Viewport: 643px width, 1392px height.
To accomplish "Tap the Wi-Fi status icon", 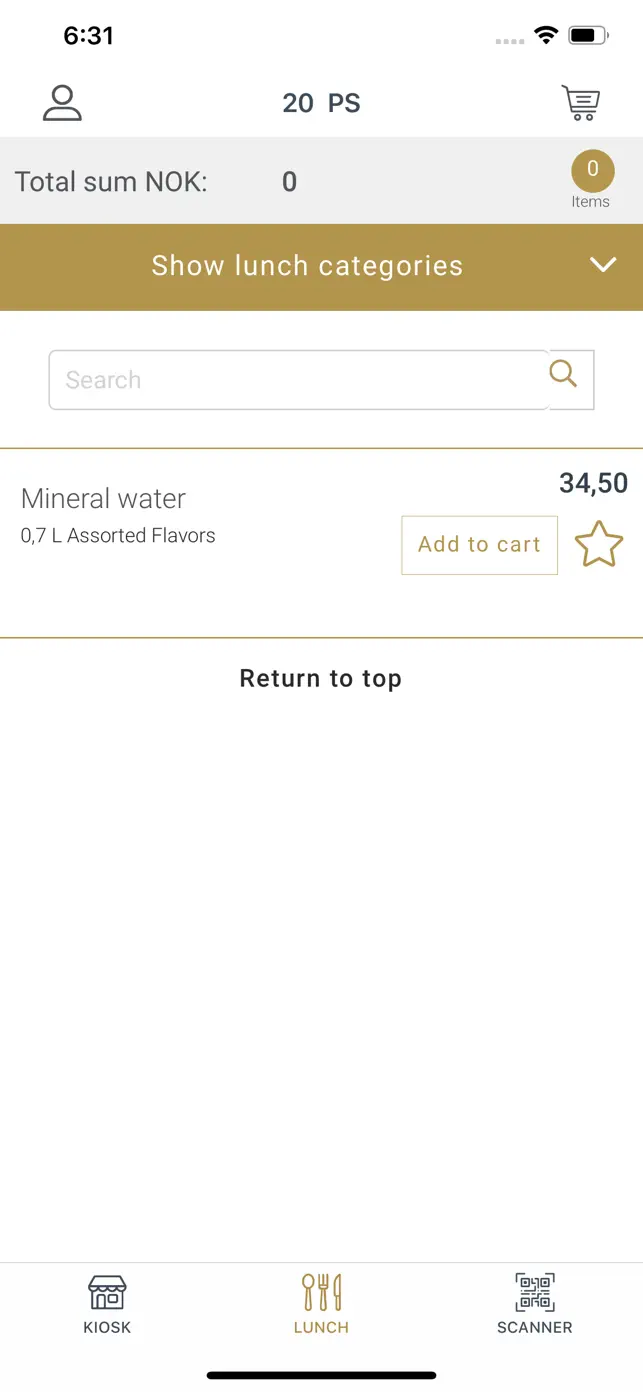I will coord(545,36).
